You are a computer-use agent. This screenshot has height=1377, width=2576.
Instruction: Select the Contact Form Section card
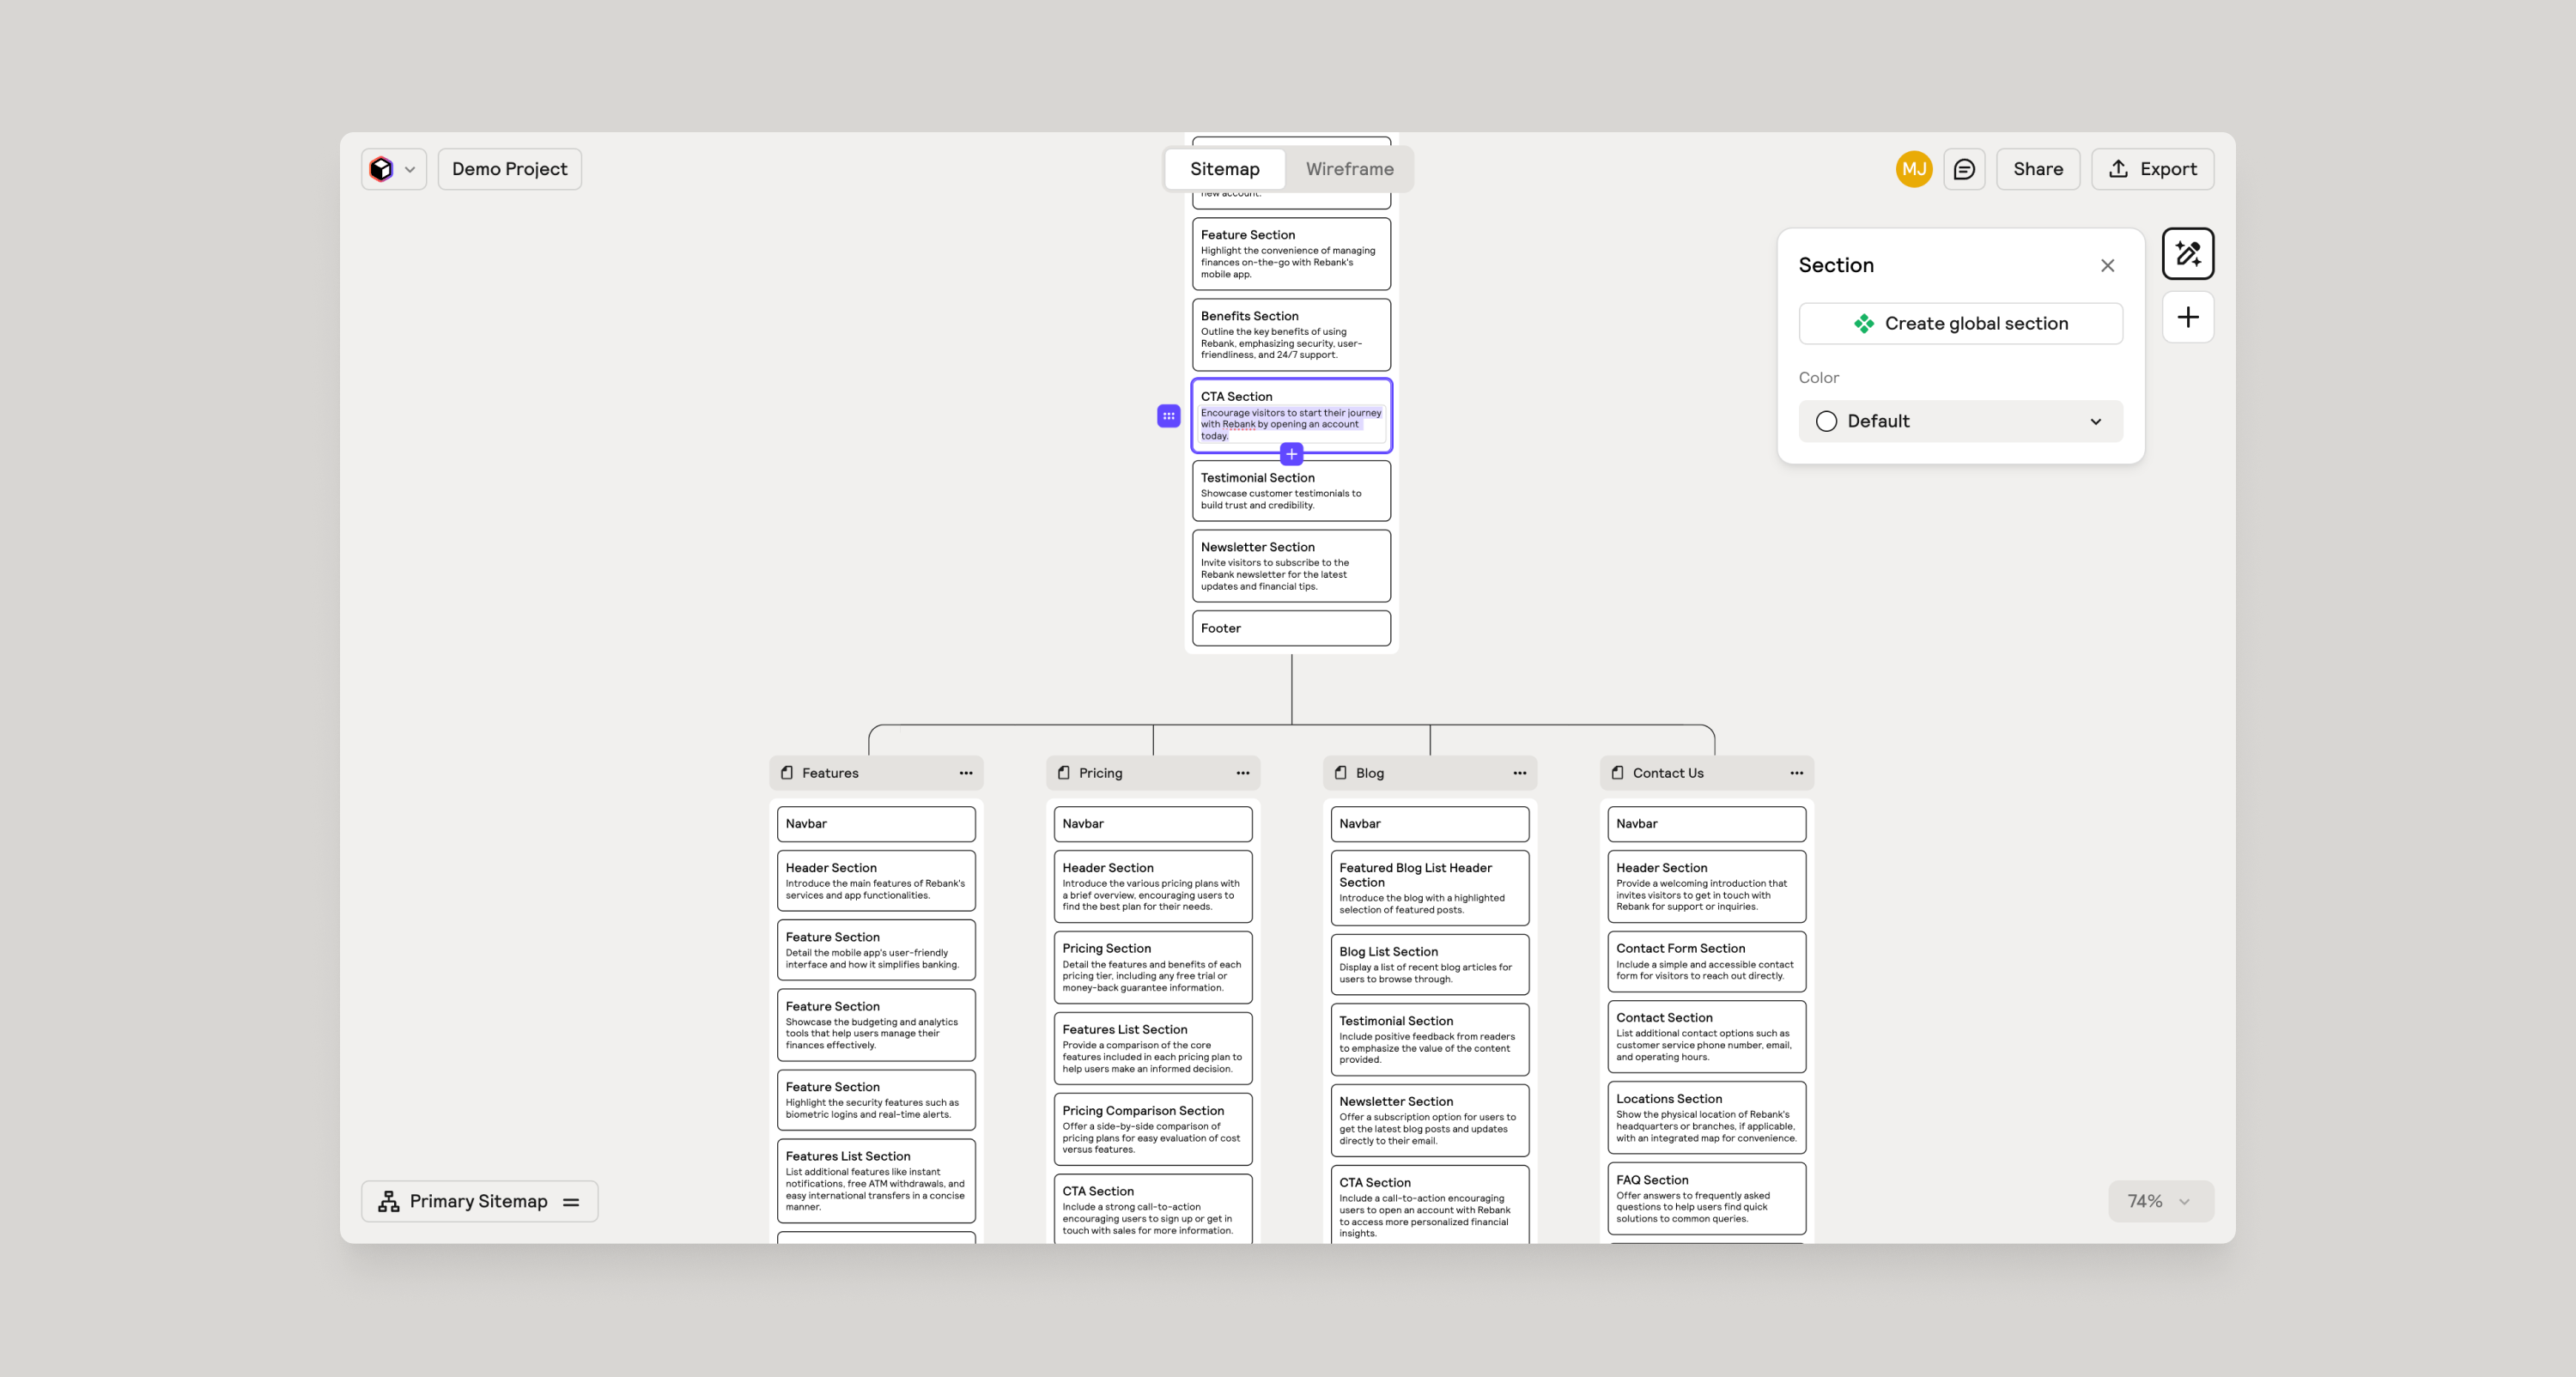click(x=1707, y=961)
